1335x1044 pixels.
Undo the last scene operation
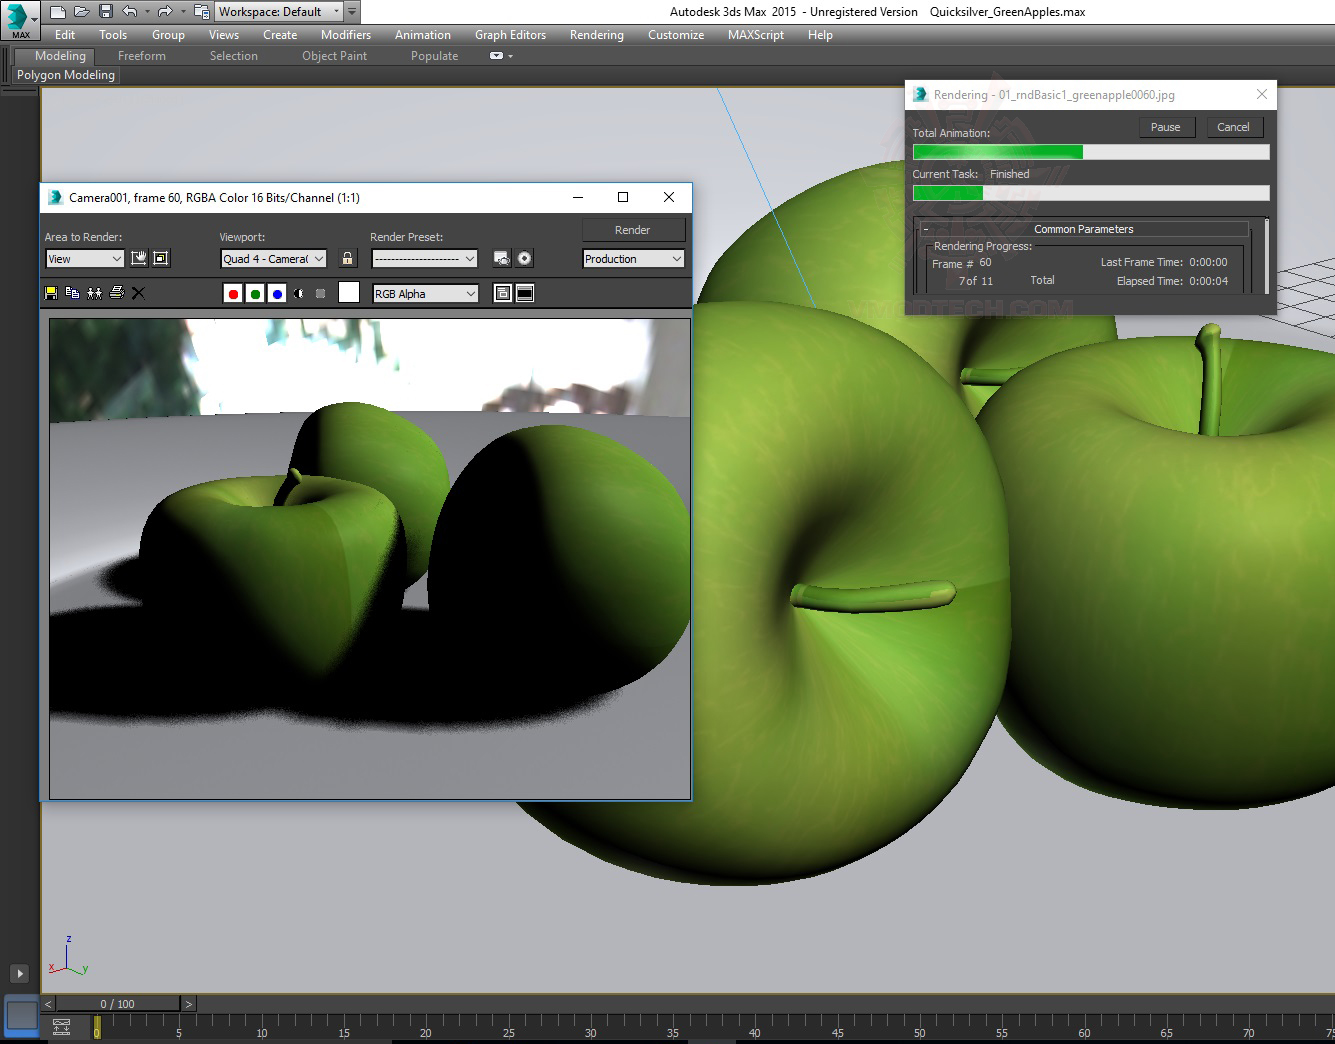pos(129,12)
